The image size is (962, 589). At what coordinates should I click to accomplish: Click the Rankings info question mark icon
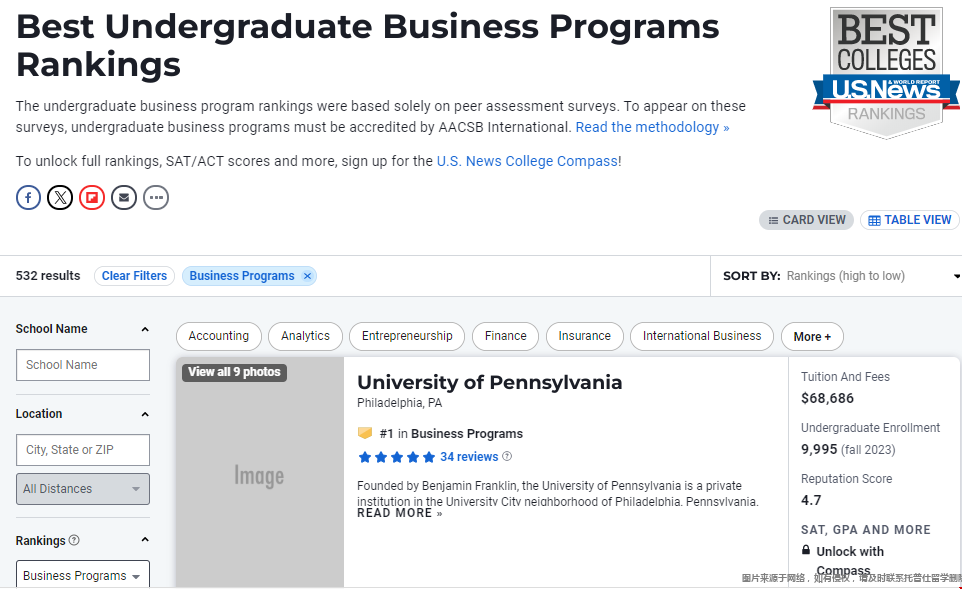click(x=74, y=540)
